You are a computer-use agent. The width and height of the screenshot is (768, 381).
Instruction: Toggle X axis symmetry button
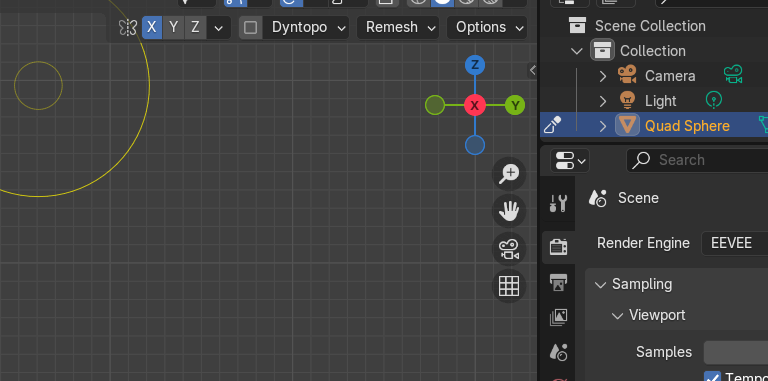pyautogui.click(x=152, y=27)
